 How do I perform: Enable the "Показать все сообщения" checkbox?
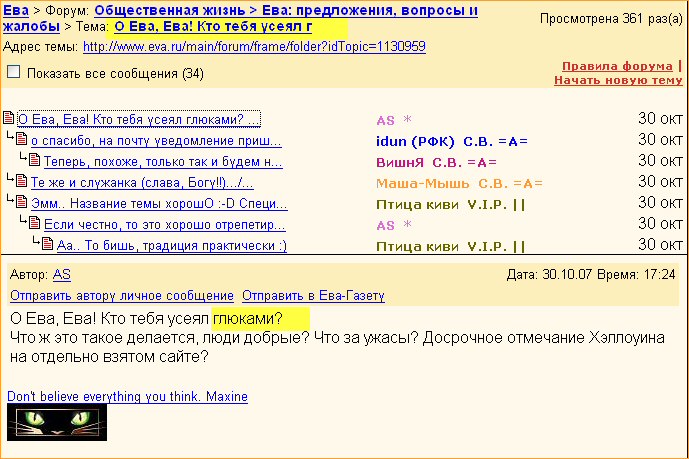click(x=14, y=72)
